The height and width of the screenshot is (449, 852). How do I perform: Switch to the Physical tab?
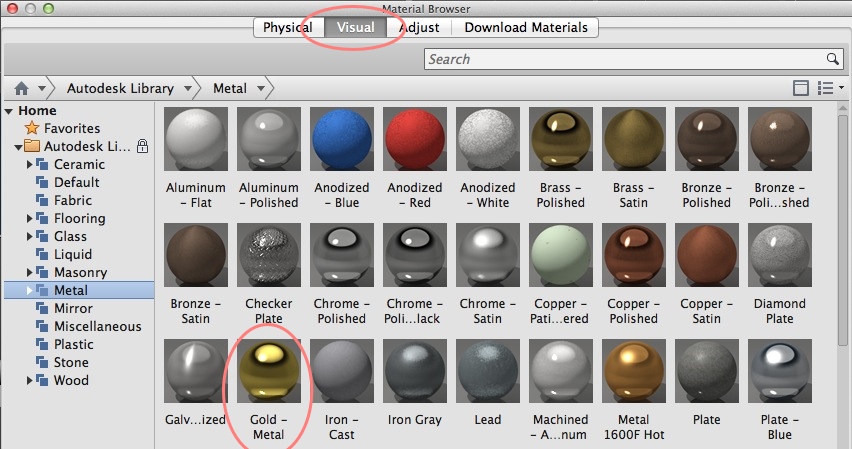289,27
